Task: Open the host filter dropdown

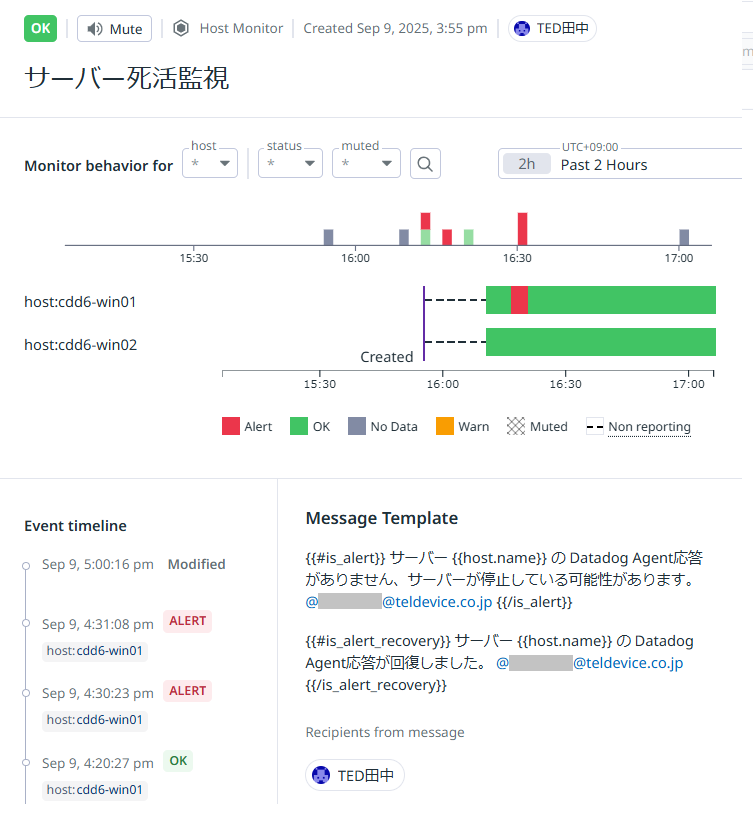Action: coord(210,164)
